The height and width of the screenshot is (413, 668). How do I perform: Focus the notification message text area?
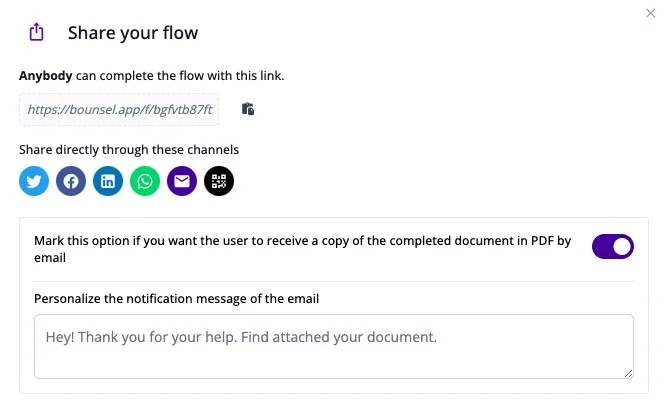click(334, 347)
